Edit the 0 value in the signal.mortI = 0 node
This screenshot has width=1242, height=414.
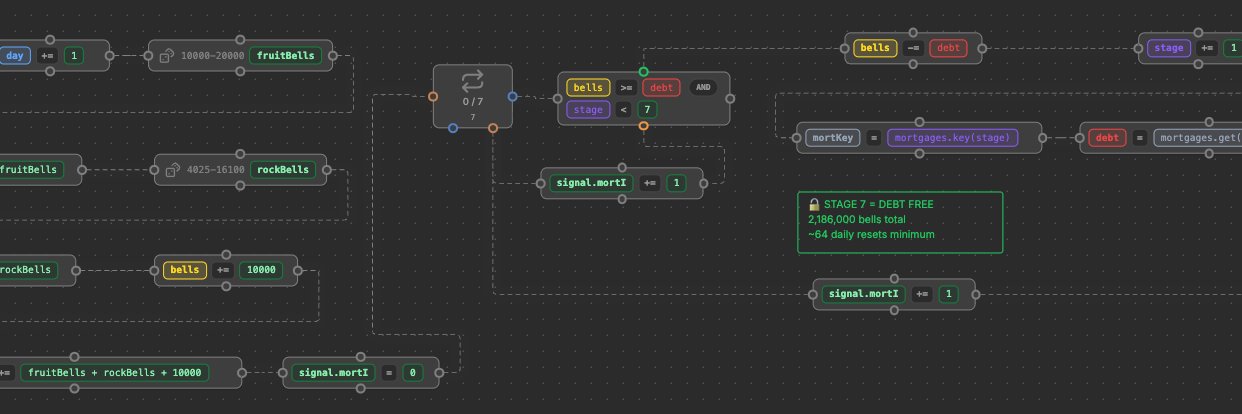click(411, 373)
